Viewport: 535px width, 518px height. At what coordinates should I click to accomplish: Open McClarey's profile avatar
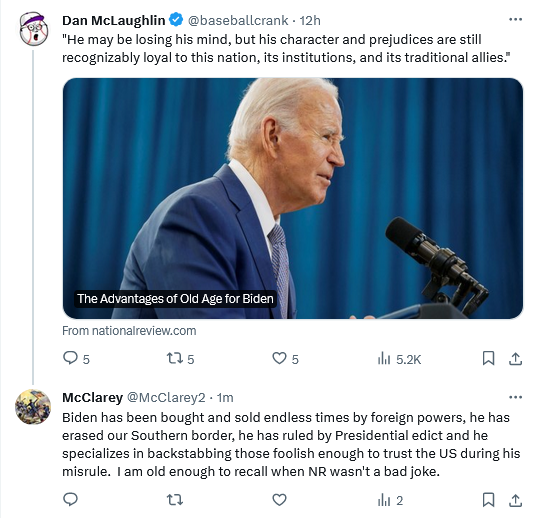[x=33, y=407]
